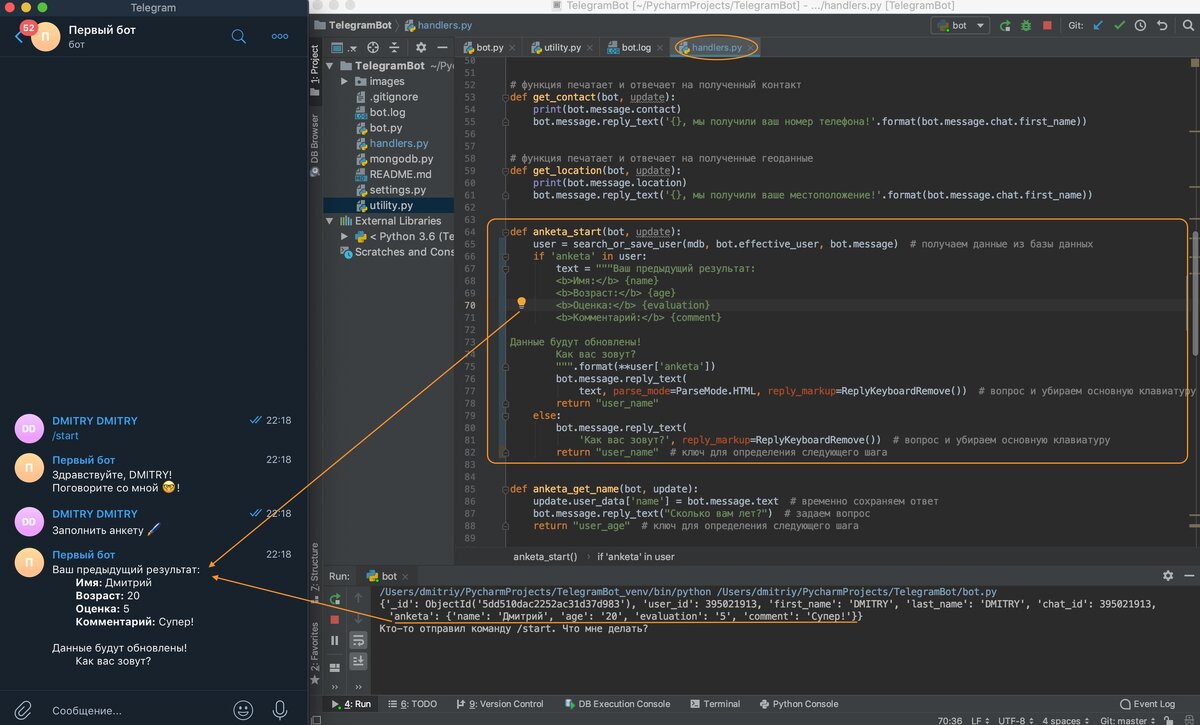Open .gitignore in the project tree
This screenshot has height=725, width=1200.
point(393,97)
